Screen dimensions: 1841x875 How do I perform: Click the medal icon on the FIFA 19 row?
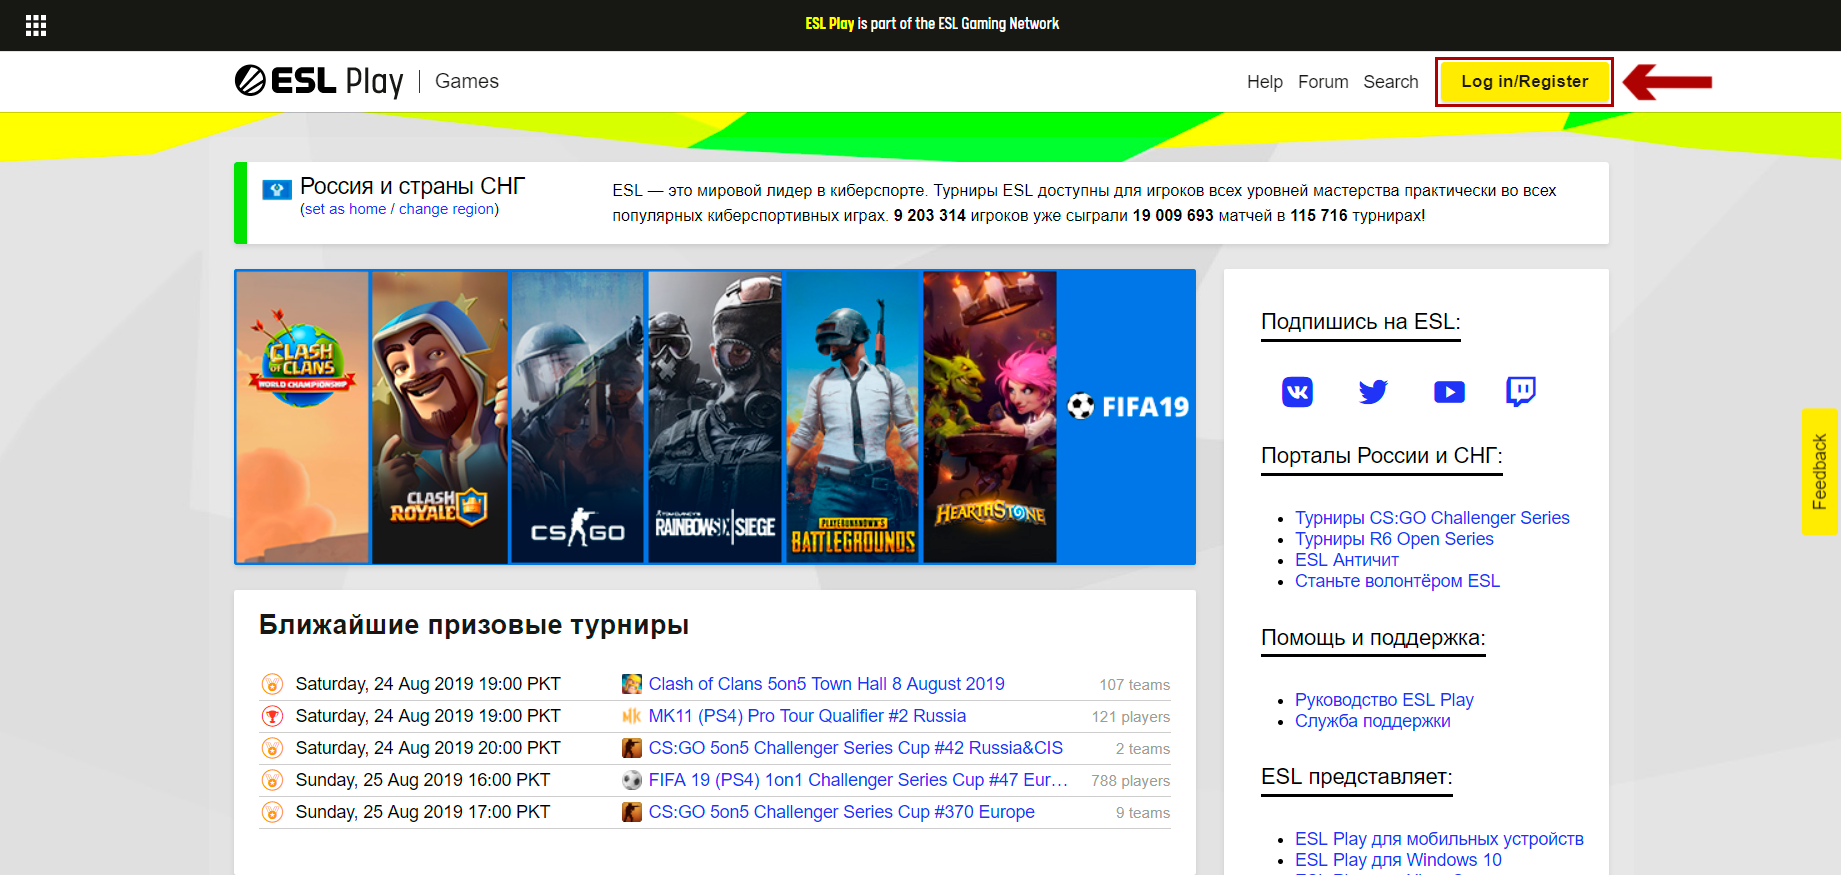coord(272,780)
